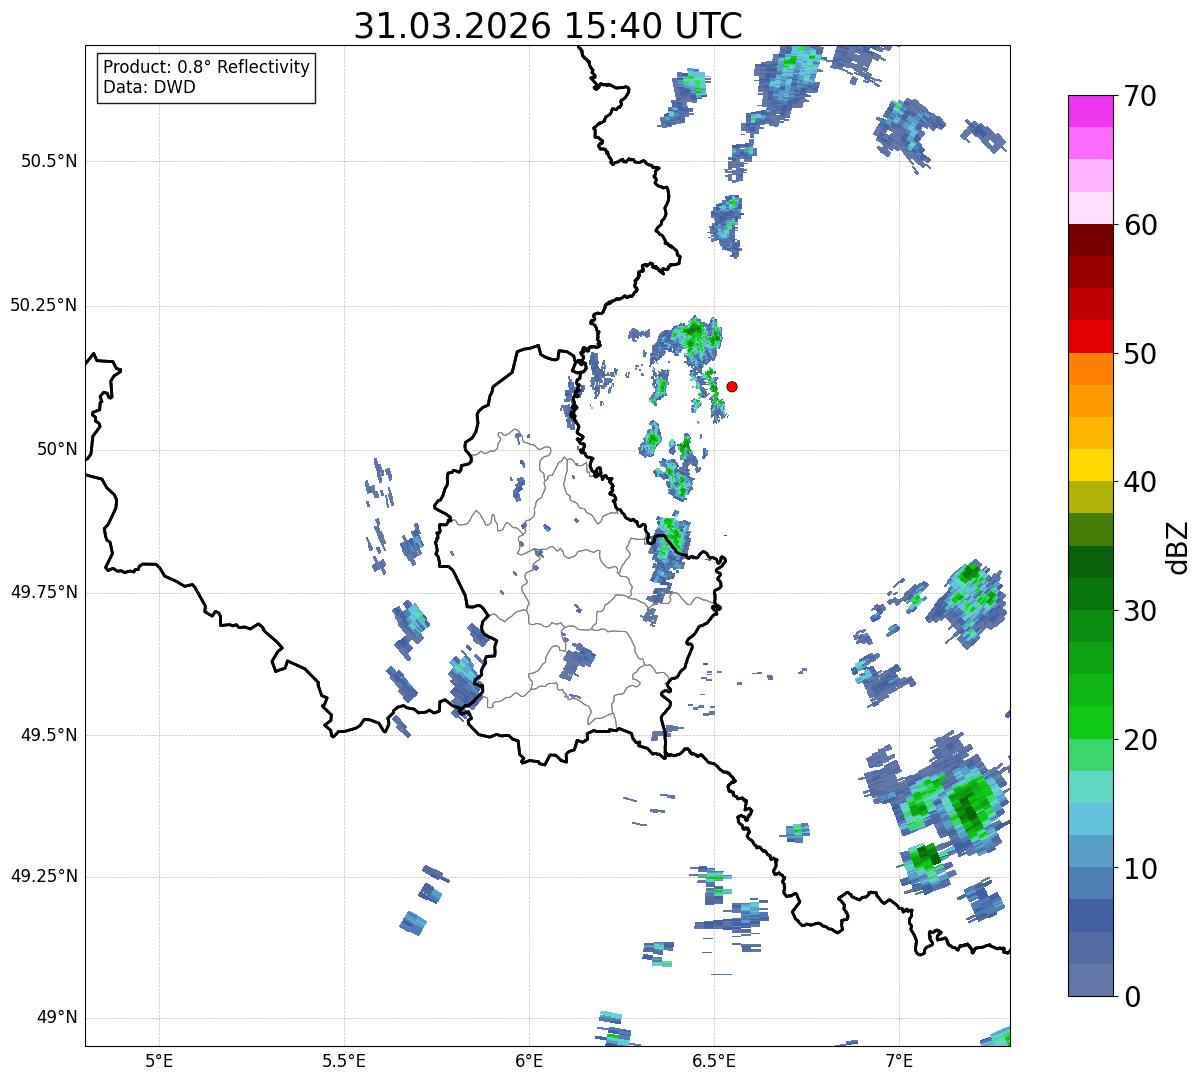Select the 50.5°N latitude label

tap(49, 161)
